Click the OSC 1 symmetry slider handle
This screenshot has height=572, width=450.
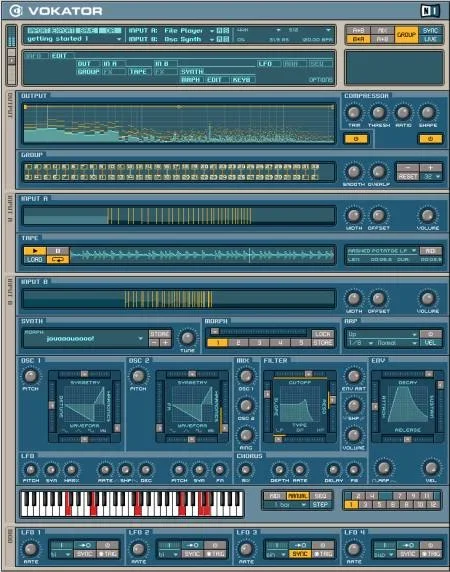point(85,374)
